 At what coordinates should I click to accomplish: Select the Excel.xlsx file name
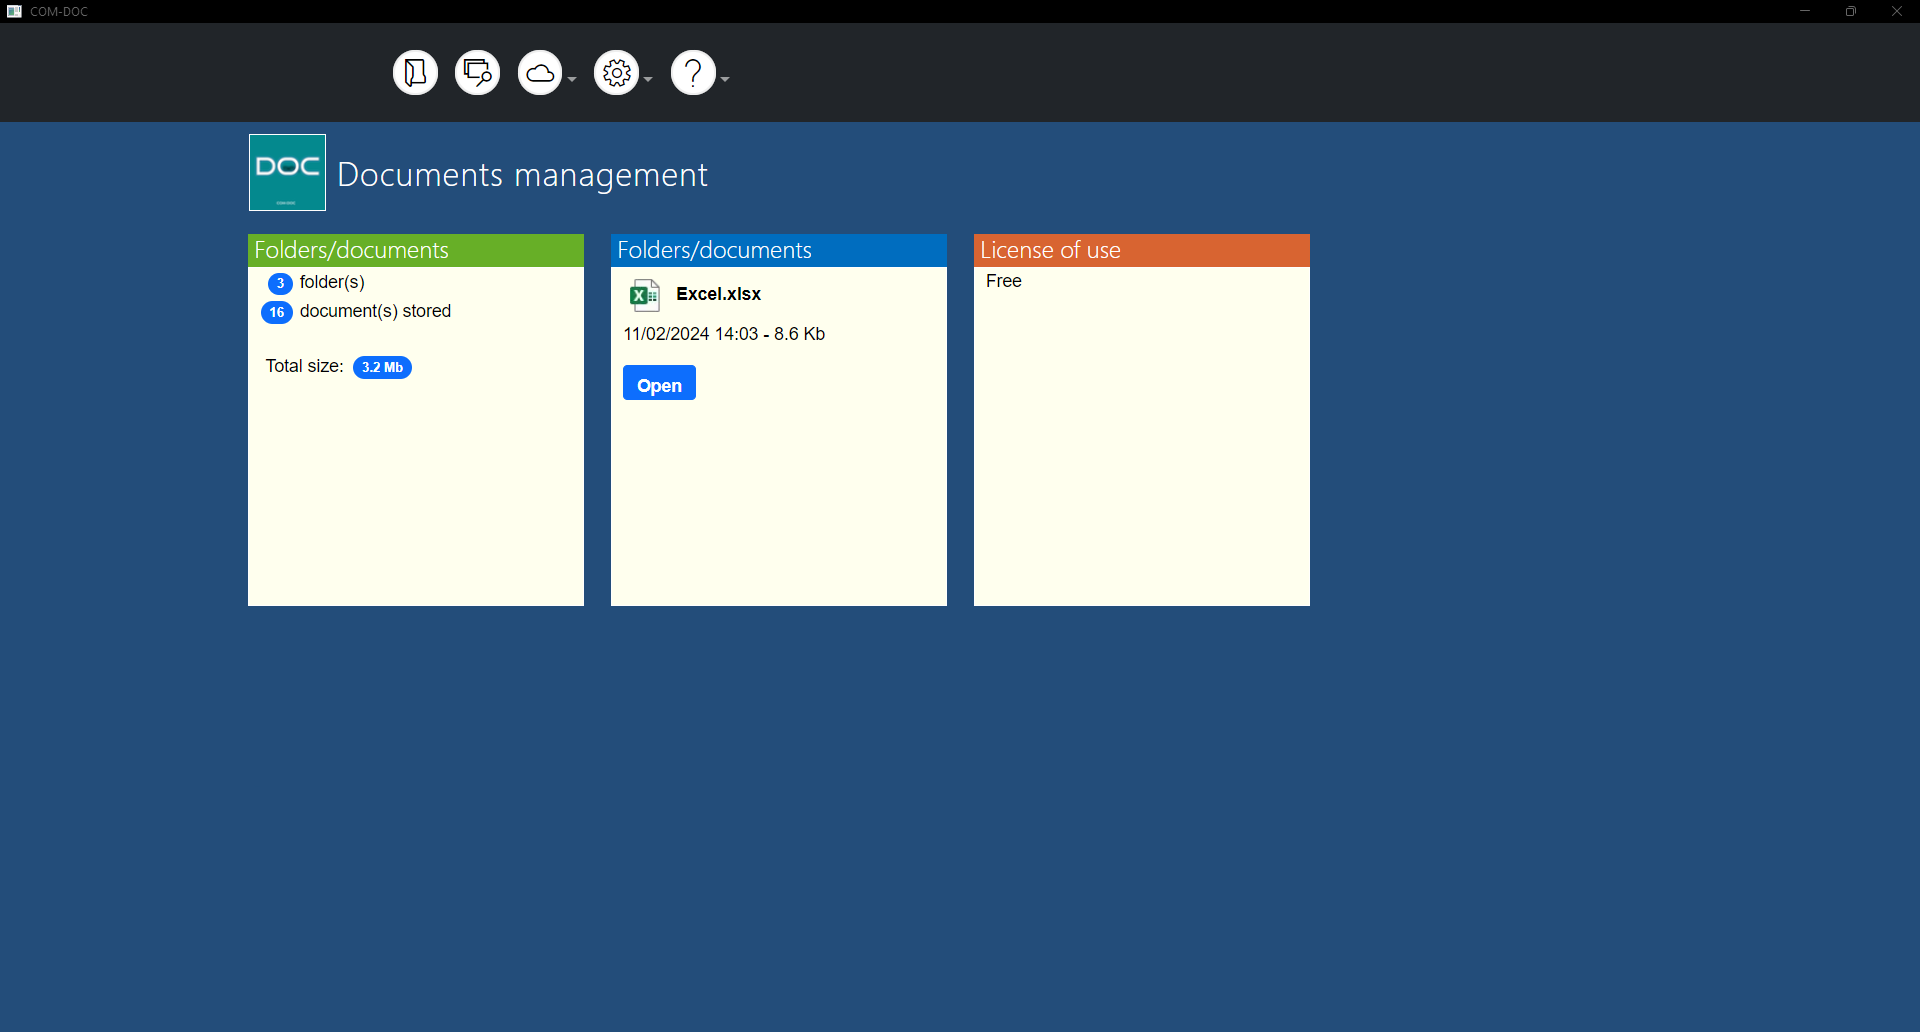point(718,294)
